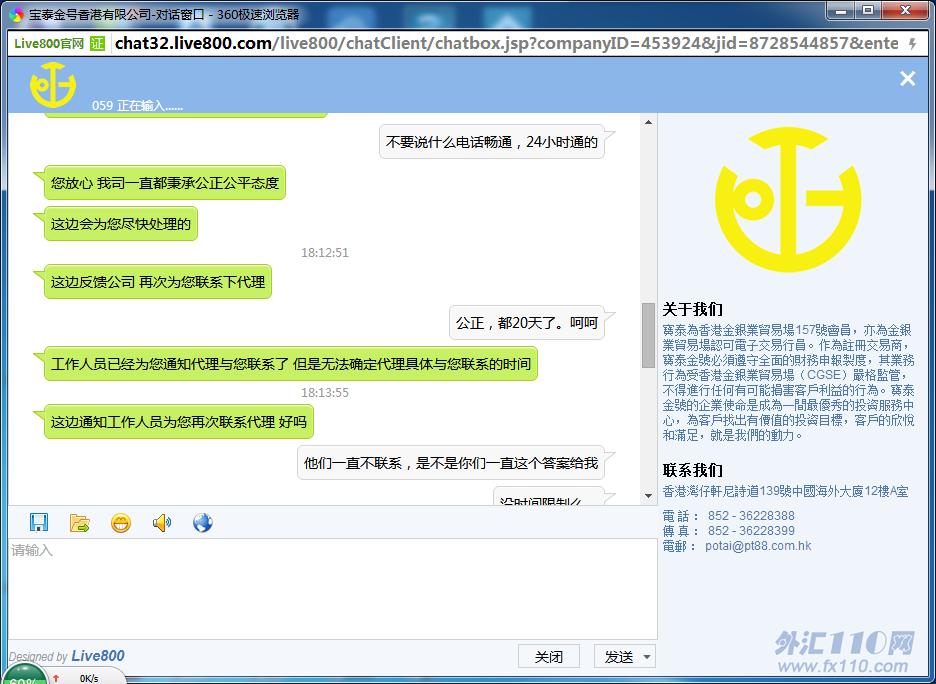Click message 工作人员已经为您通知代理与您联系了

291,363
